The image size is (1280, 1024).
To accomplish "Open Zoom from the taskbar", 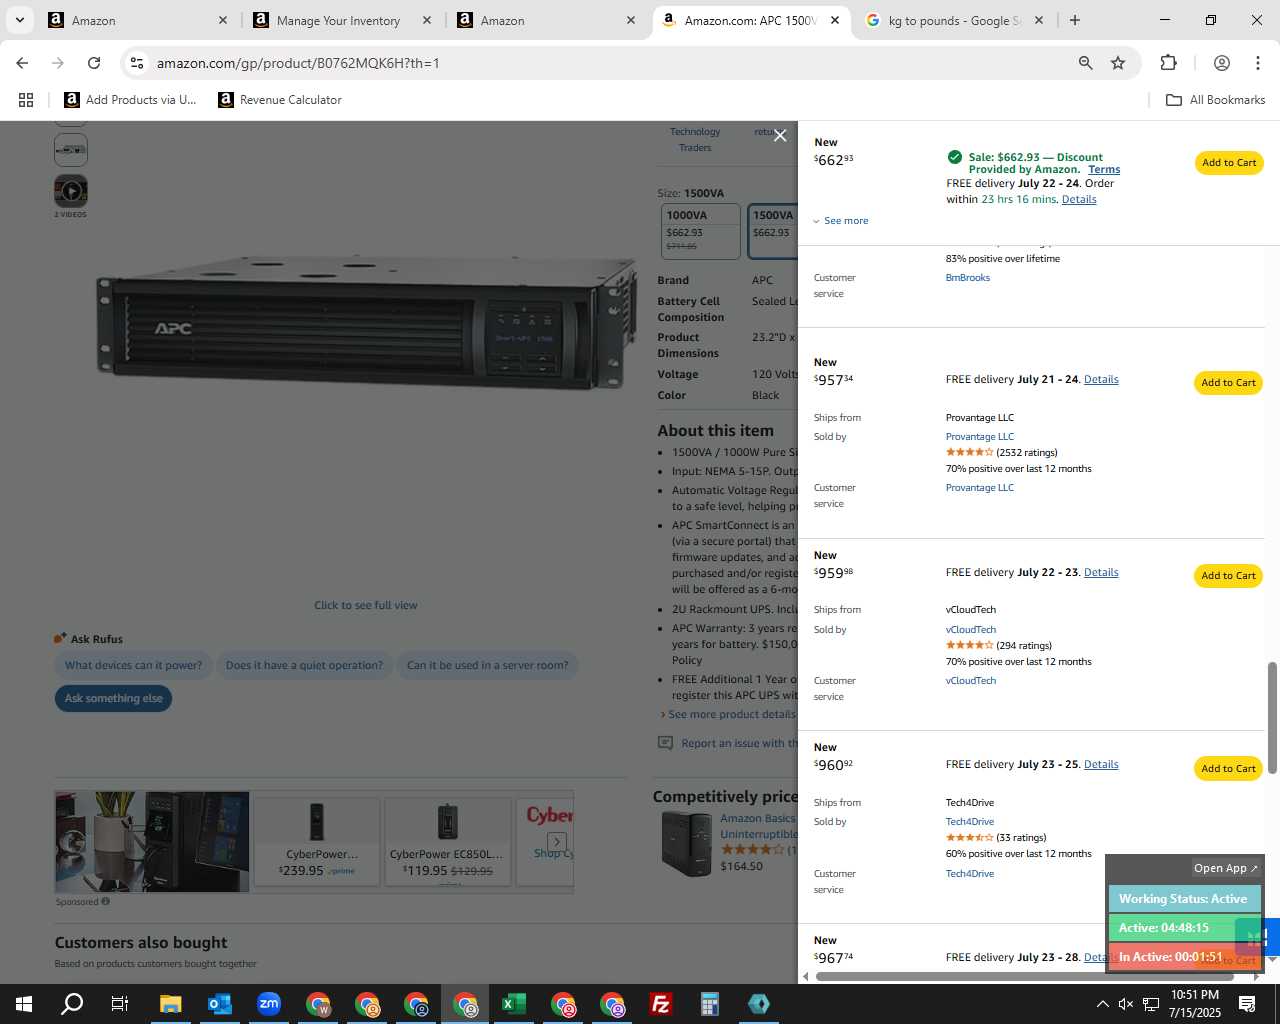I will point(268,1004).
